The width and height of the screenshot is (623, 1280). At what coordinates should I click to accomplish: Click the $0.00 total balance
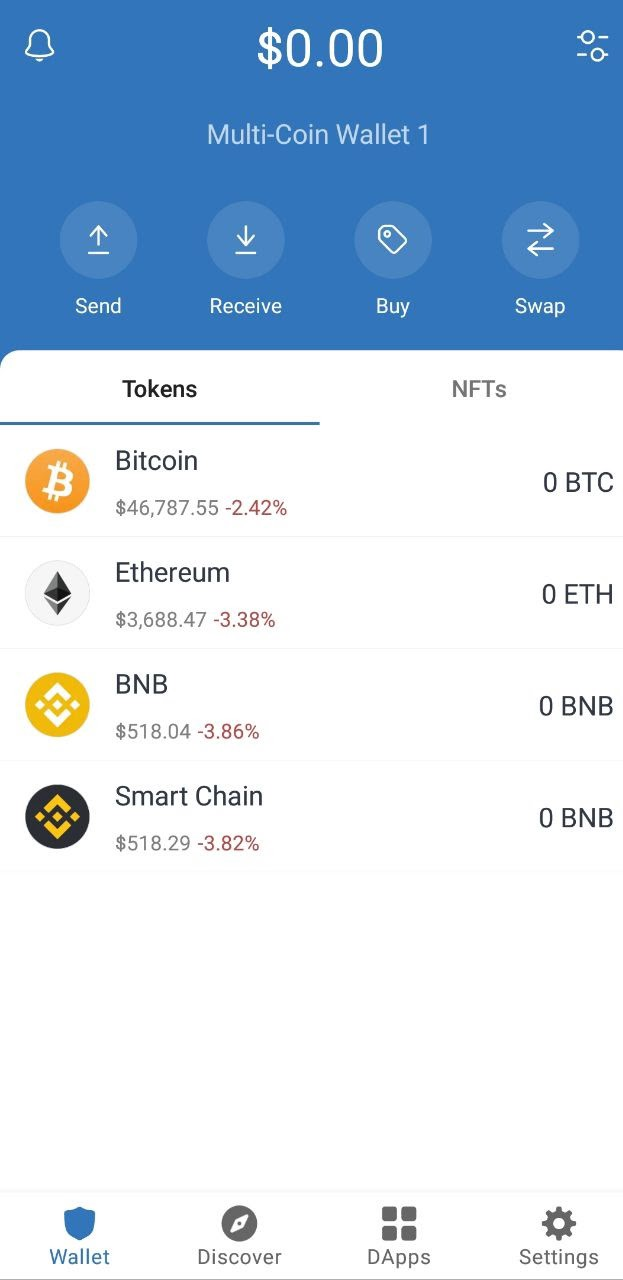320,48
